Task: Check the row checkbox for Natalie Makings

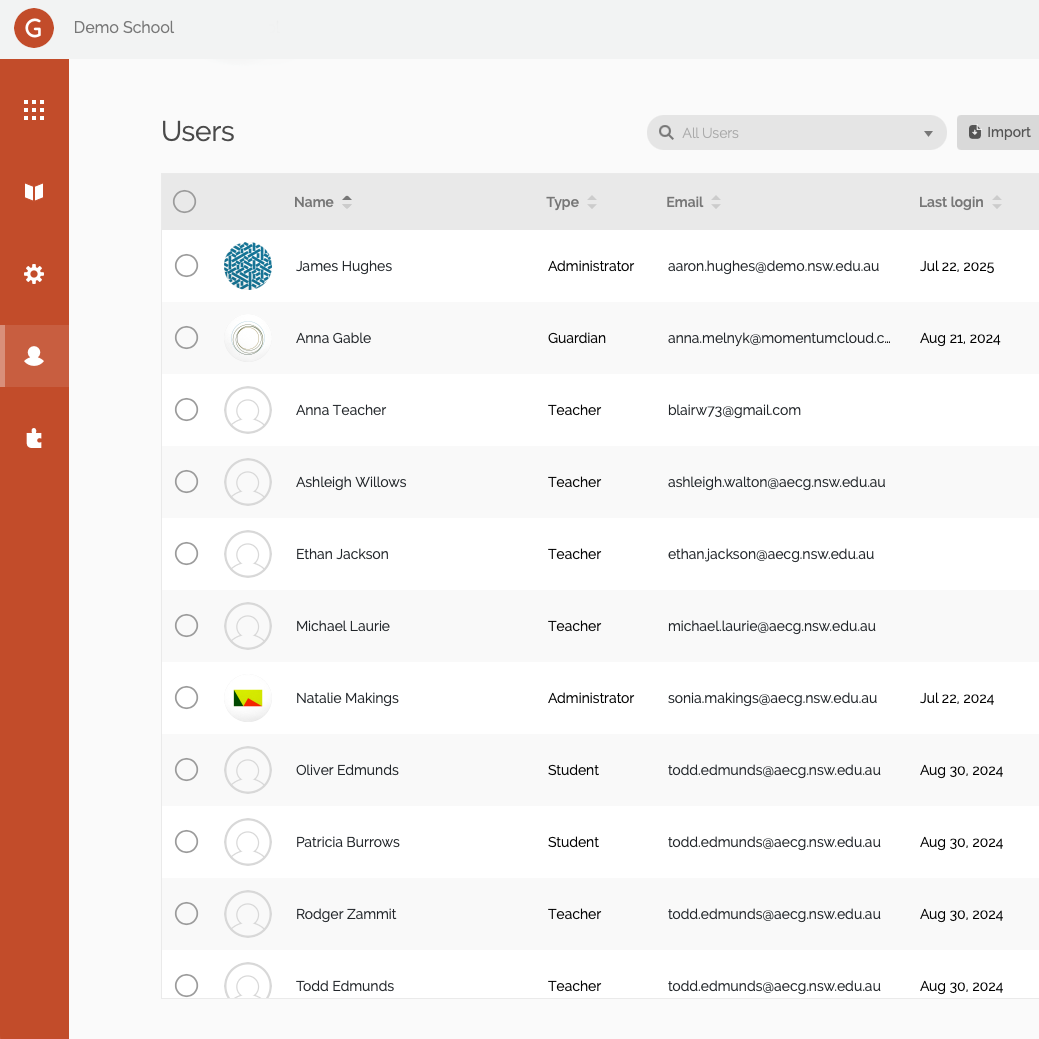Action: [x=186, y=698]
